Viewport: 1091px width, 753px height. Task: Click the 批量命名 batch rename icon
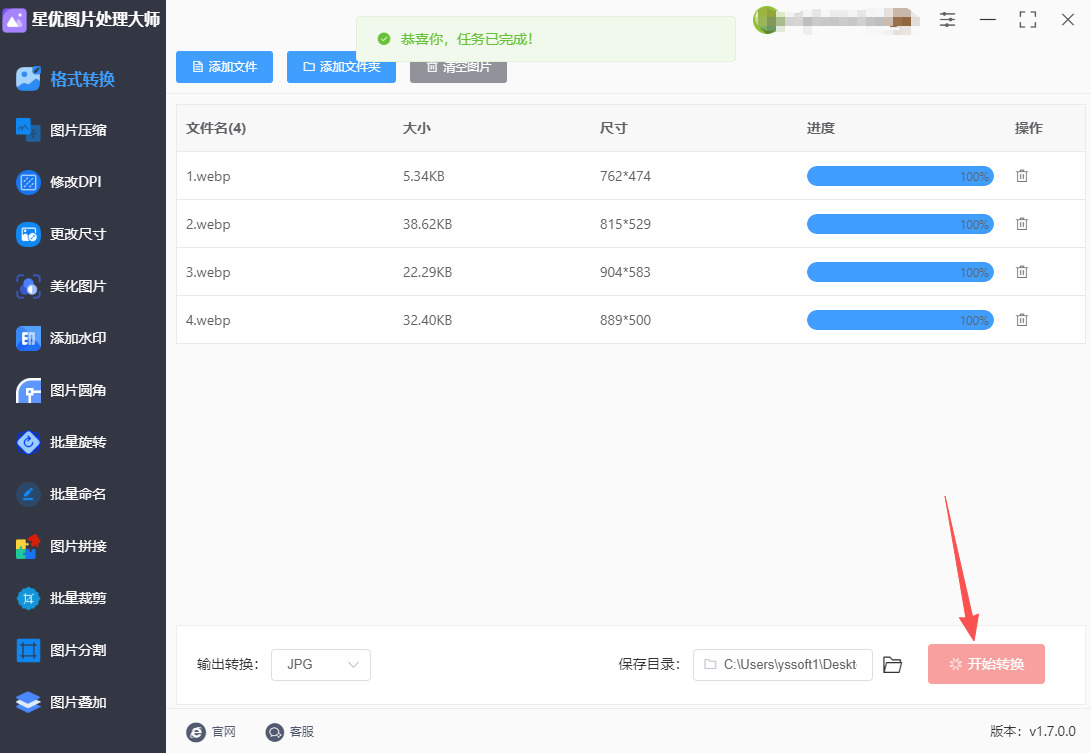[29, 494]
